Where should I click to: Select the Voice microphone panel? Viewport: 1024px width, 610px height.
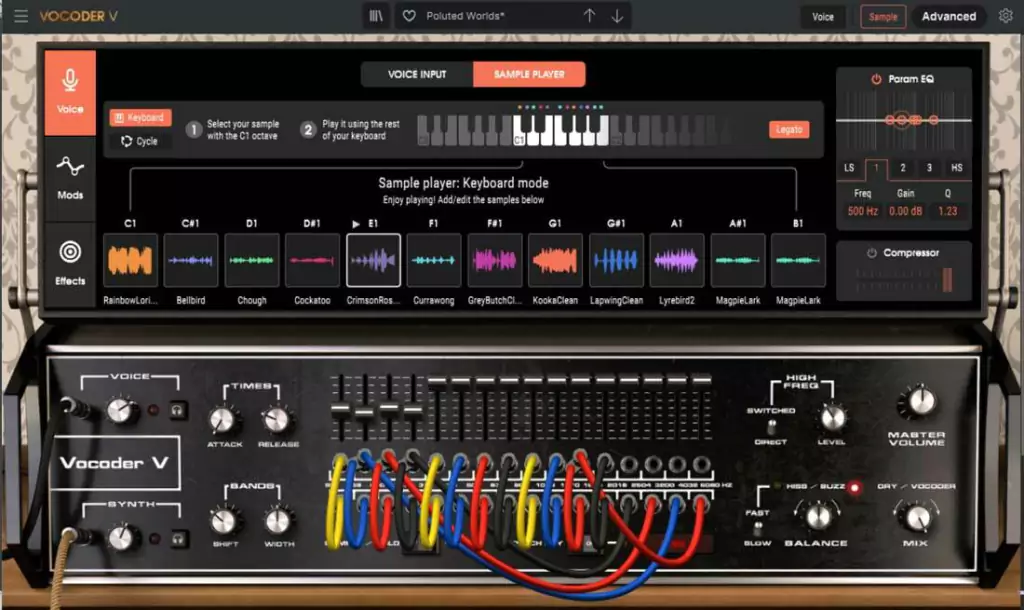(x=70, y=93)
